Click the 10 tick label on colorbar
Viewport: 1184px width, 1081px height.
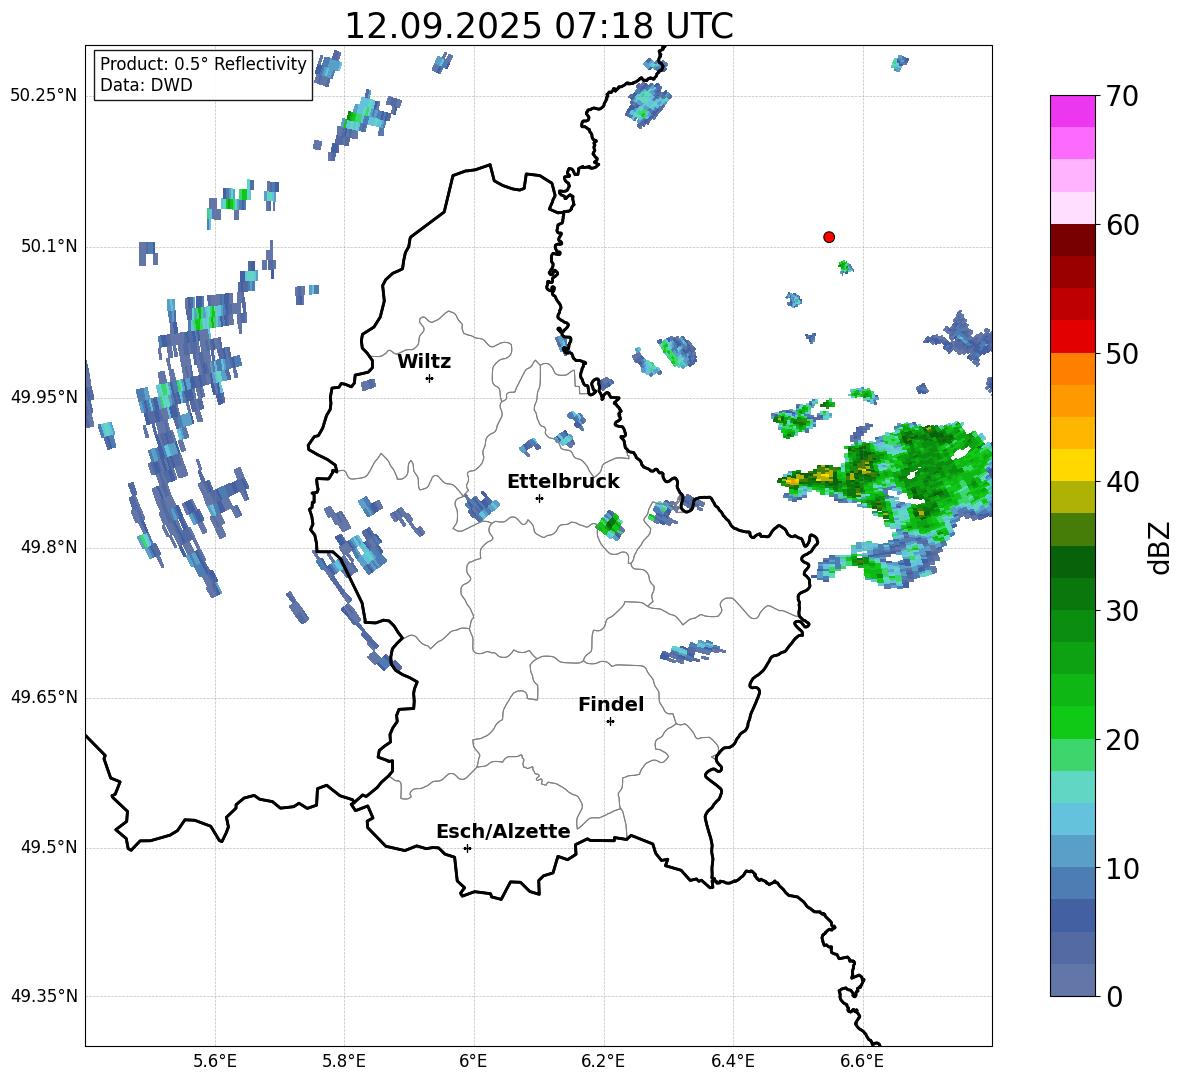pos(1122,868)
